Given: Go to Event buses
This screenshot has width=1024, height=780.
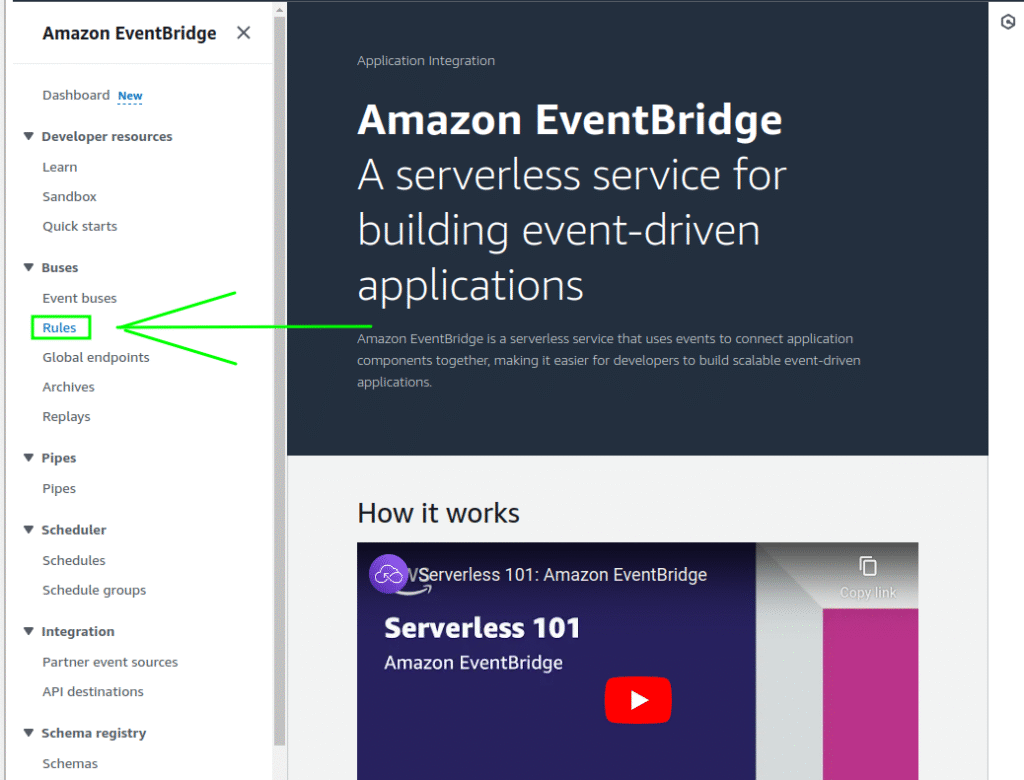Looking at the screenshot, I should click(79, 298).
